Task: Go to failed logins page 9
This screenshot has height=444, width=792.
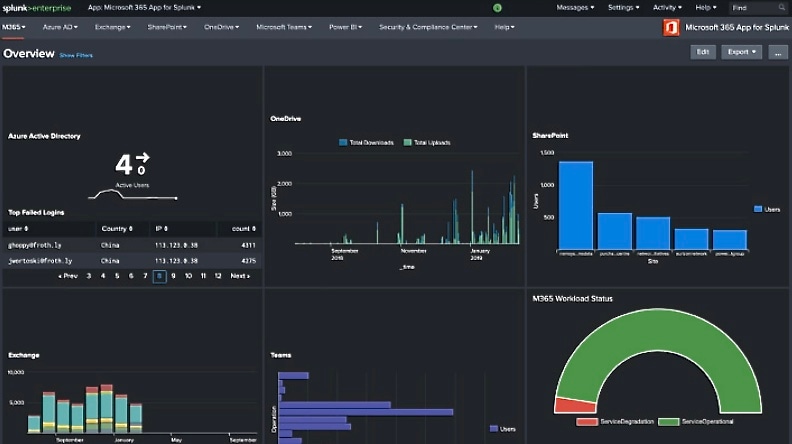Action: point(173,276)
